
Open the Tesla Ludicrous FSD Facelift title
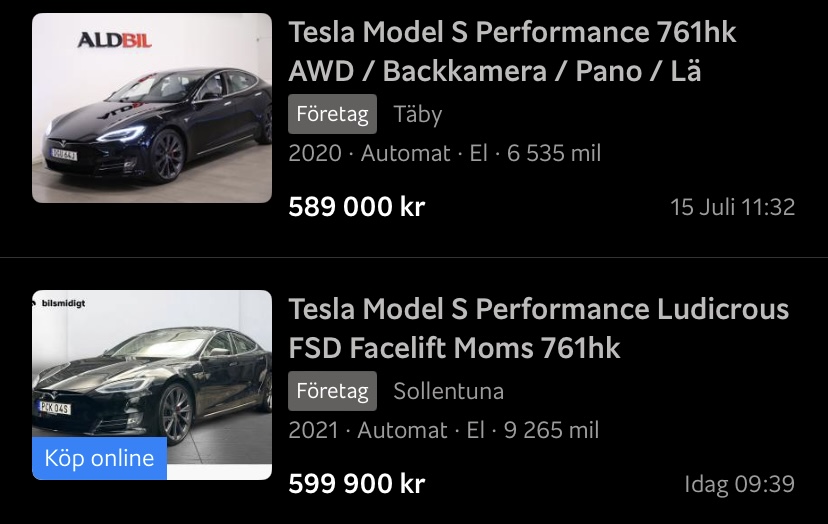[x=538, y=328]
